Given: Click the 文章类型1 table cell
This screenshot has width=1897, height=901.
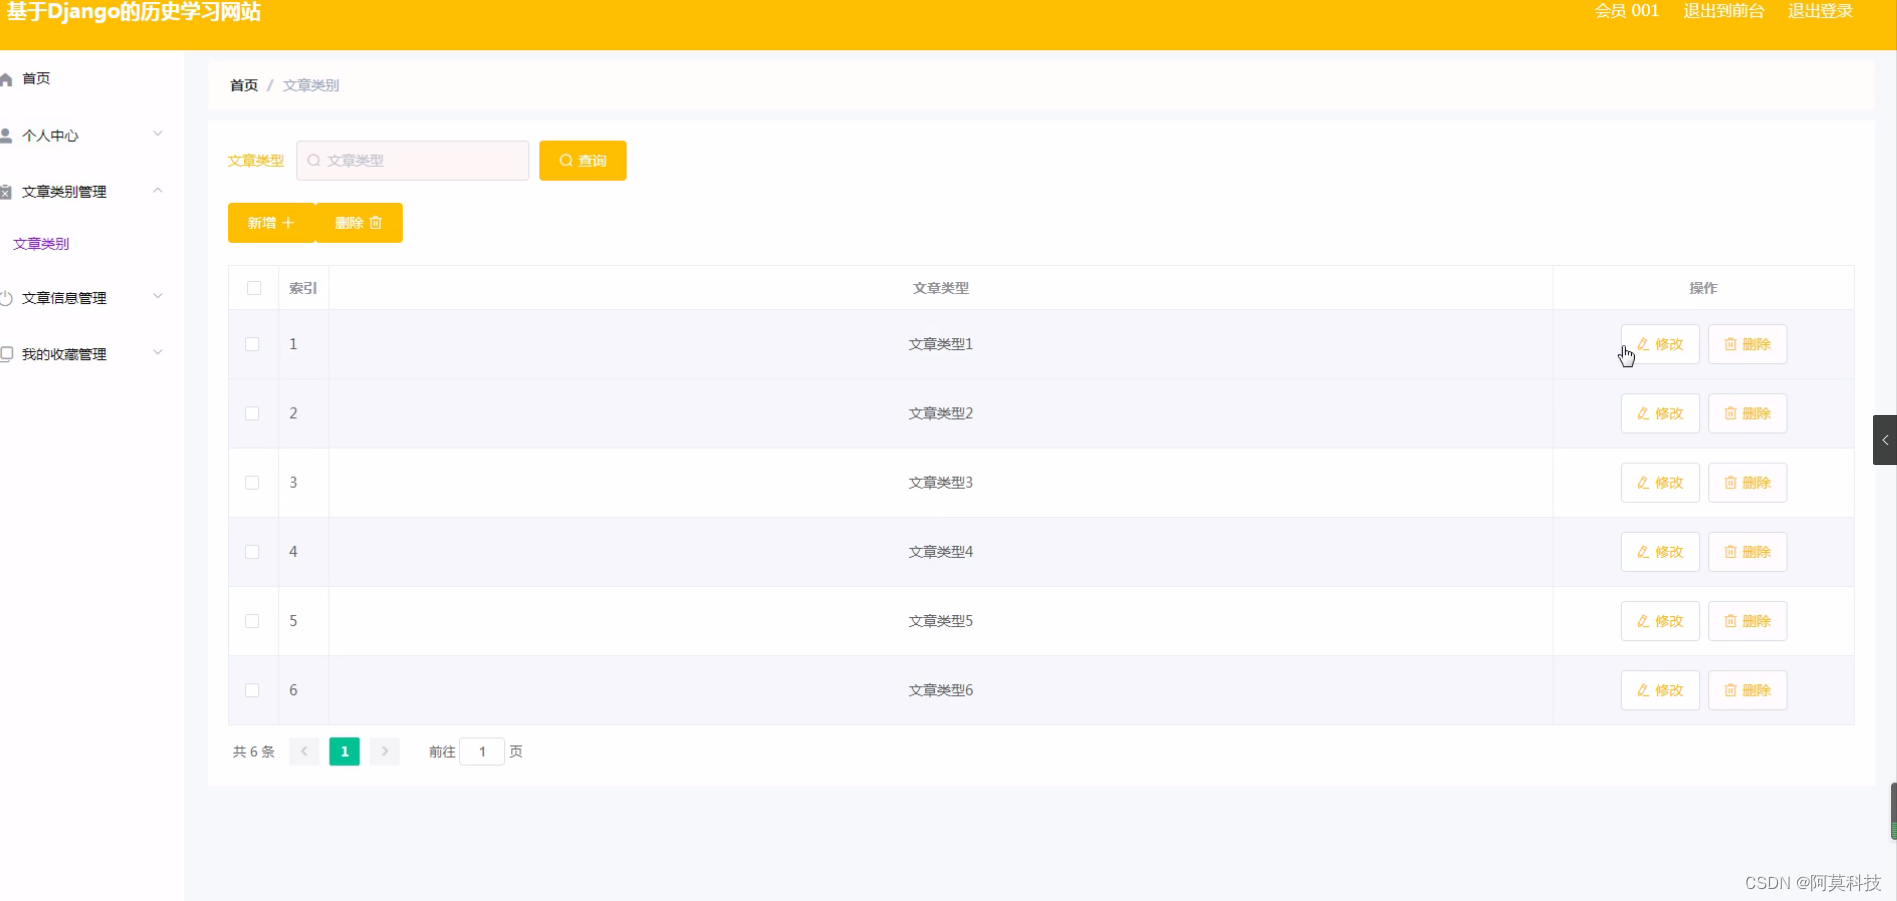Looking at the screenshot, I should [x=941, y=344].
